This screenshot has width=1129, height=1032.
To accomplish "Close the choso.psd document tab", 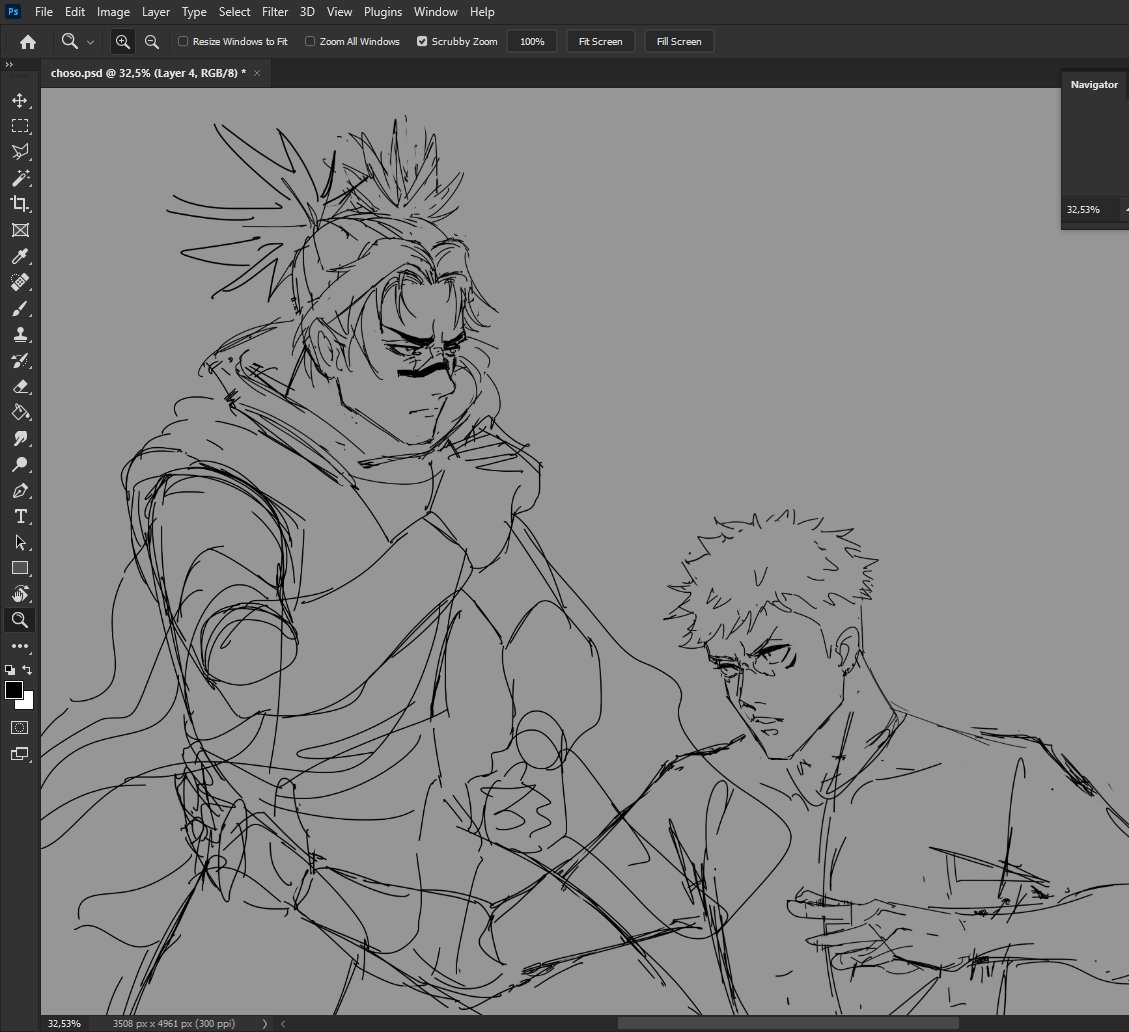I will (257, 73).
